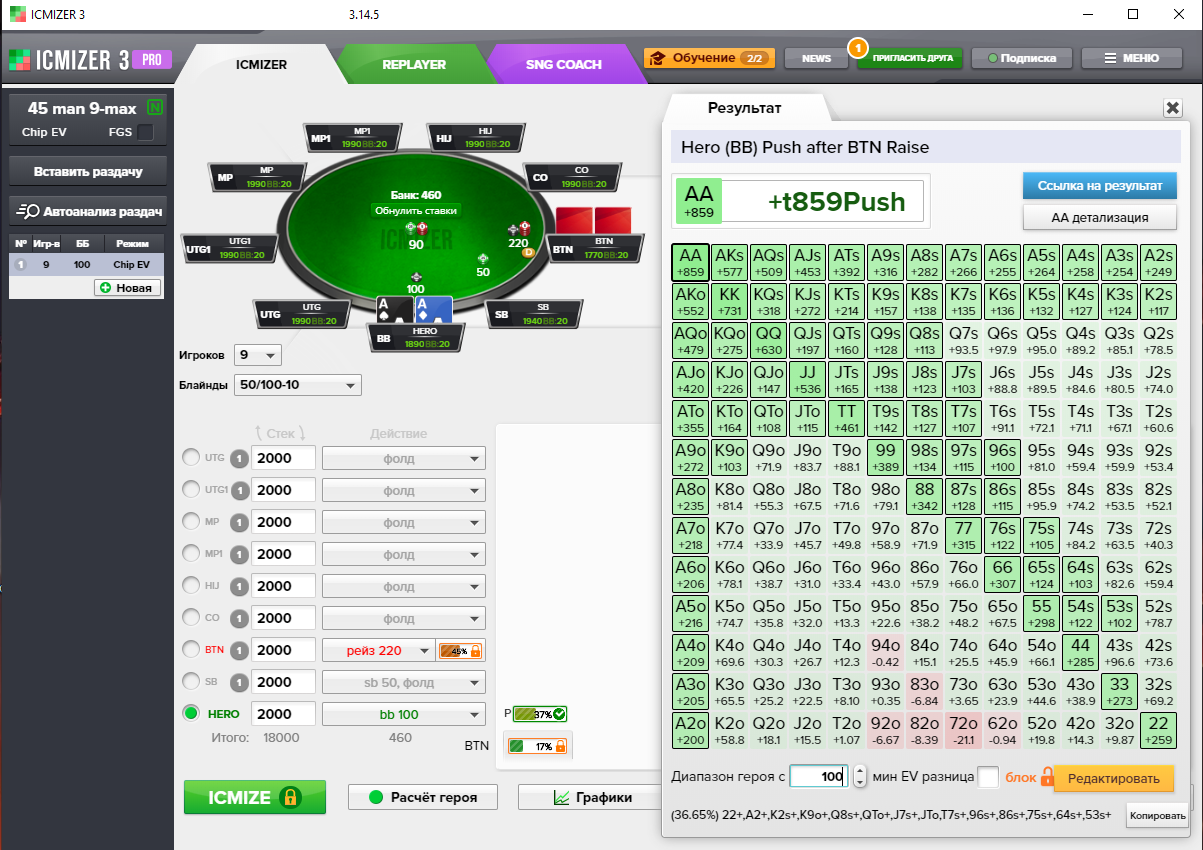Select the CO radio button
The image size is (1203, 850).
(x=190, y=618)
